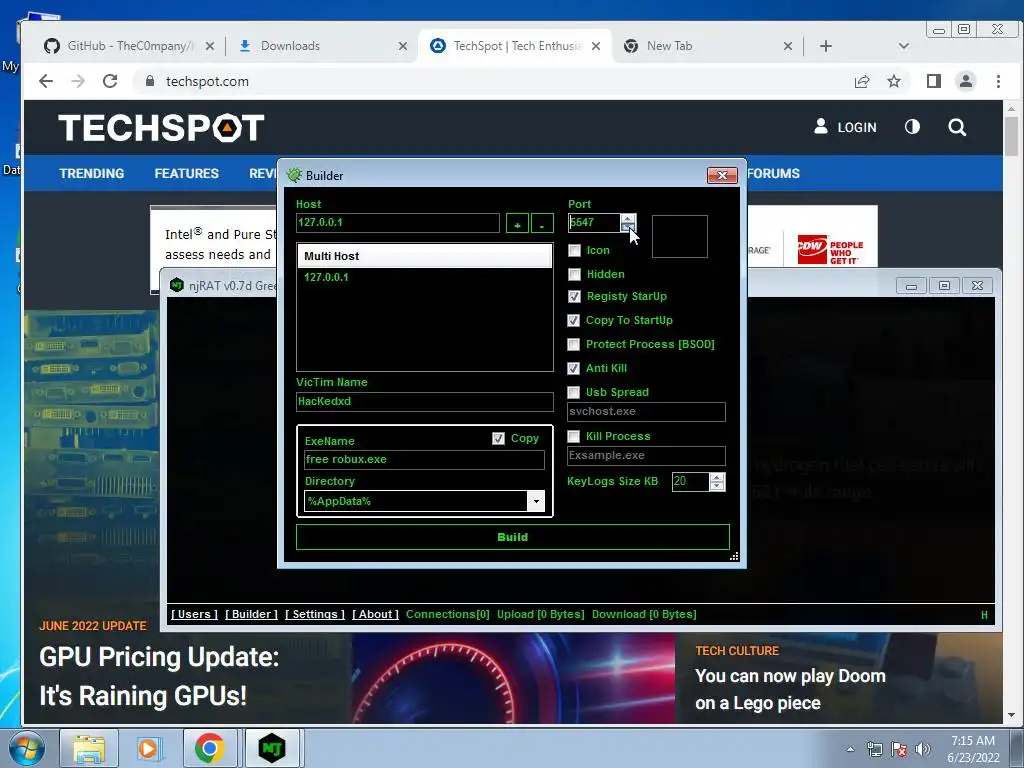Image resolution: width=1024 pixels, height=768 pixels.
Task: Open the Chrome side panel icon
Action: (934, 81)
